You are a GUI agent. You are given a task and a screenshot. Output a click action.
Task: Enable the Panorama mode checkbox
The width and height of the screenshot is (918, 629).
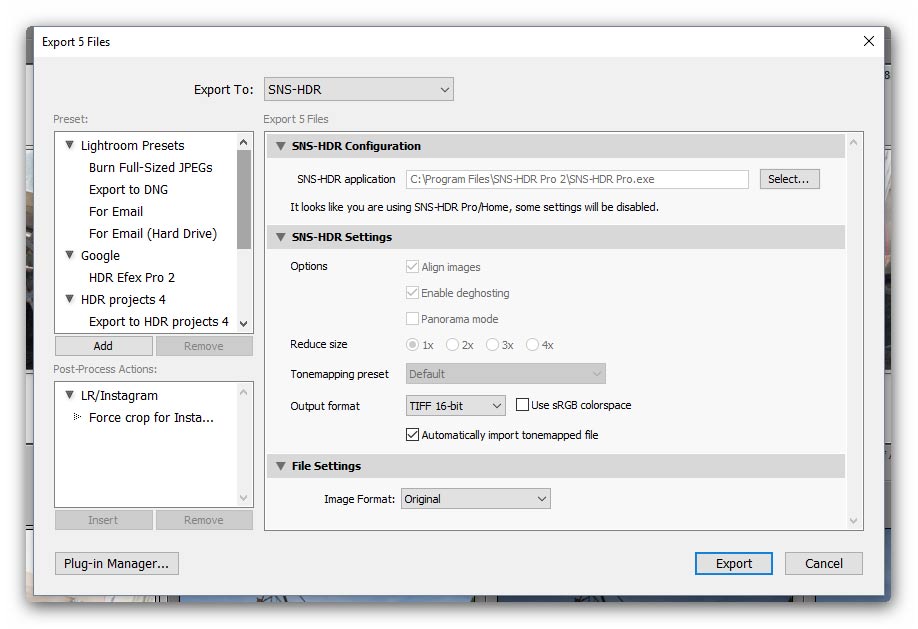click(412, 319)
